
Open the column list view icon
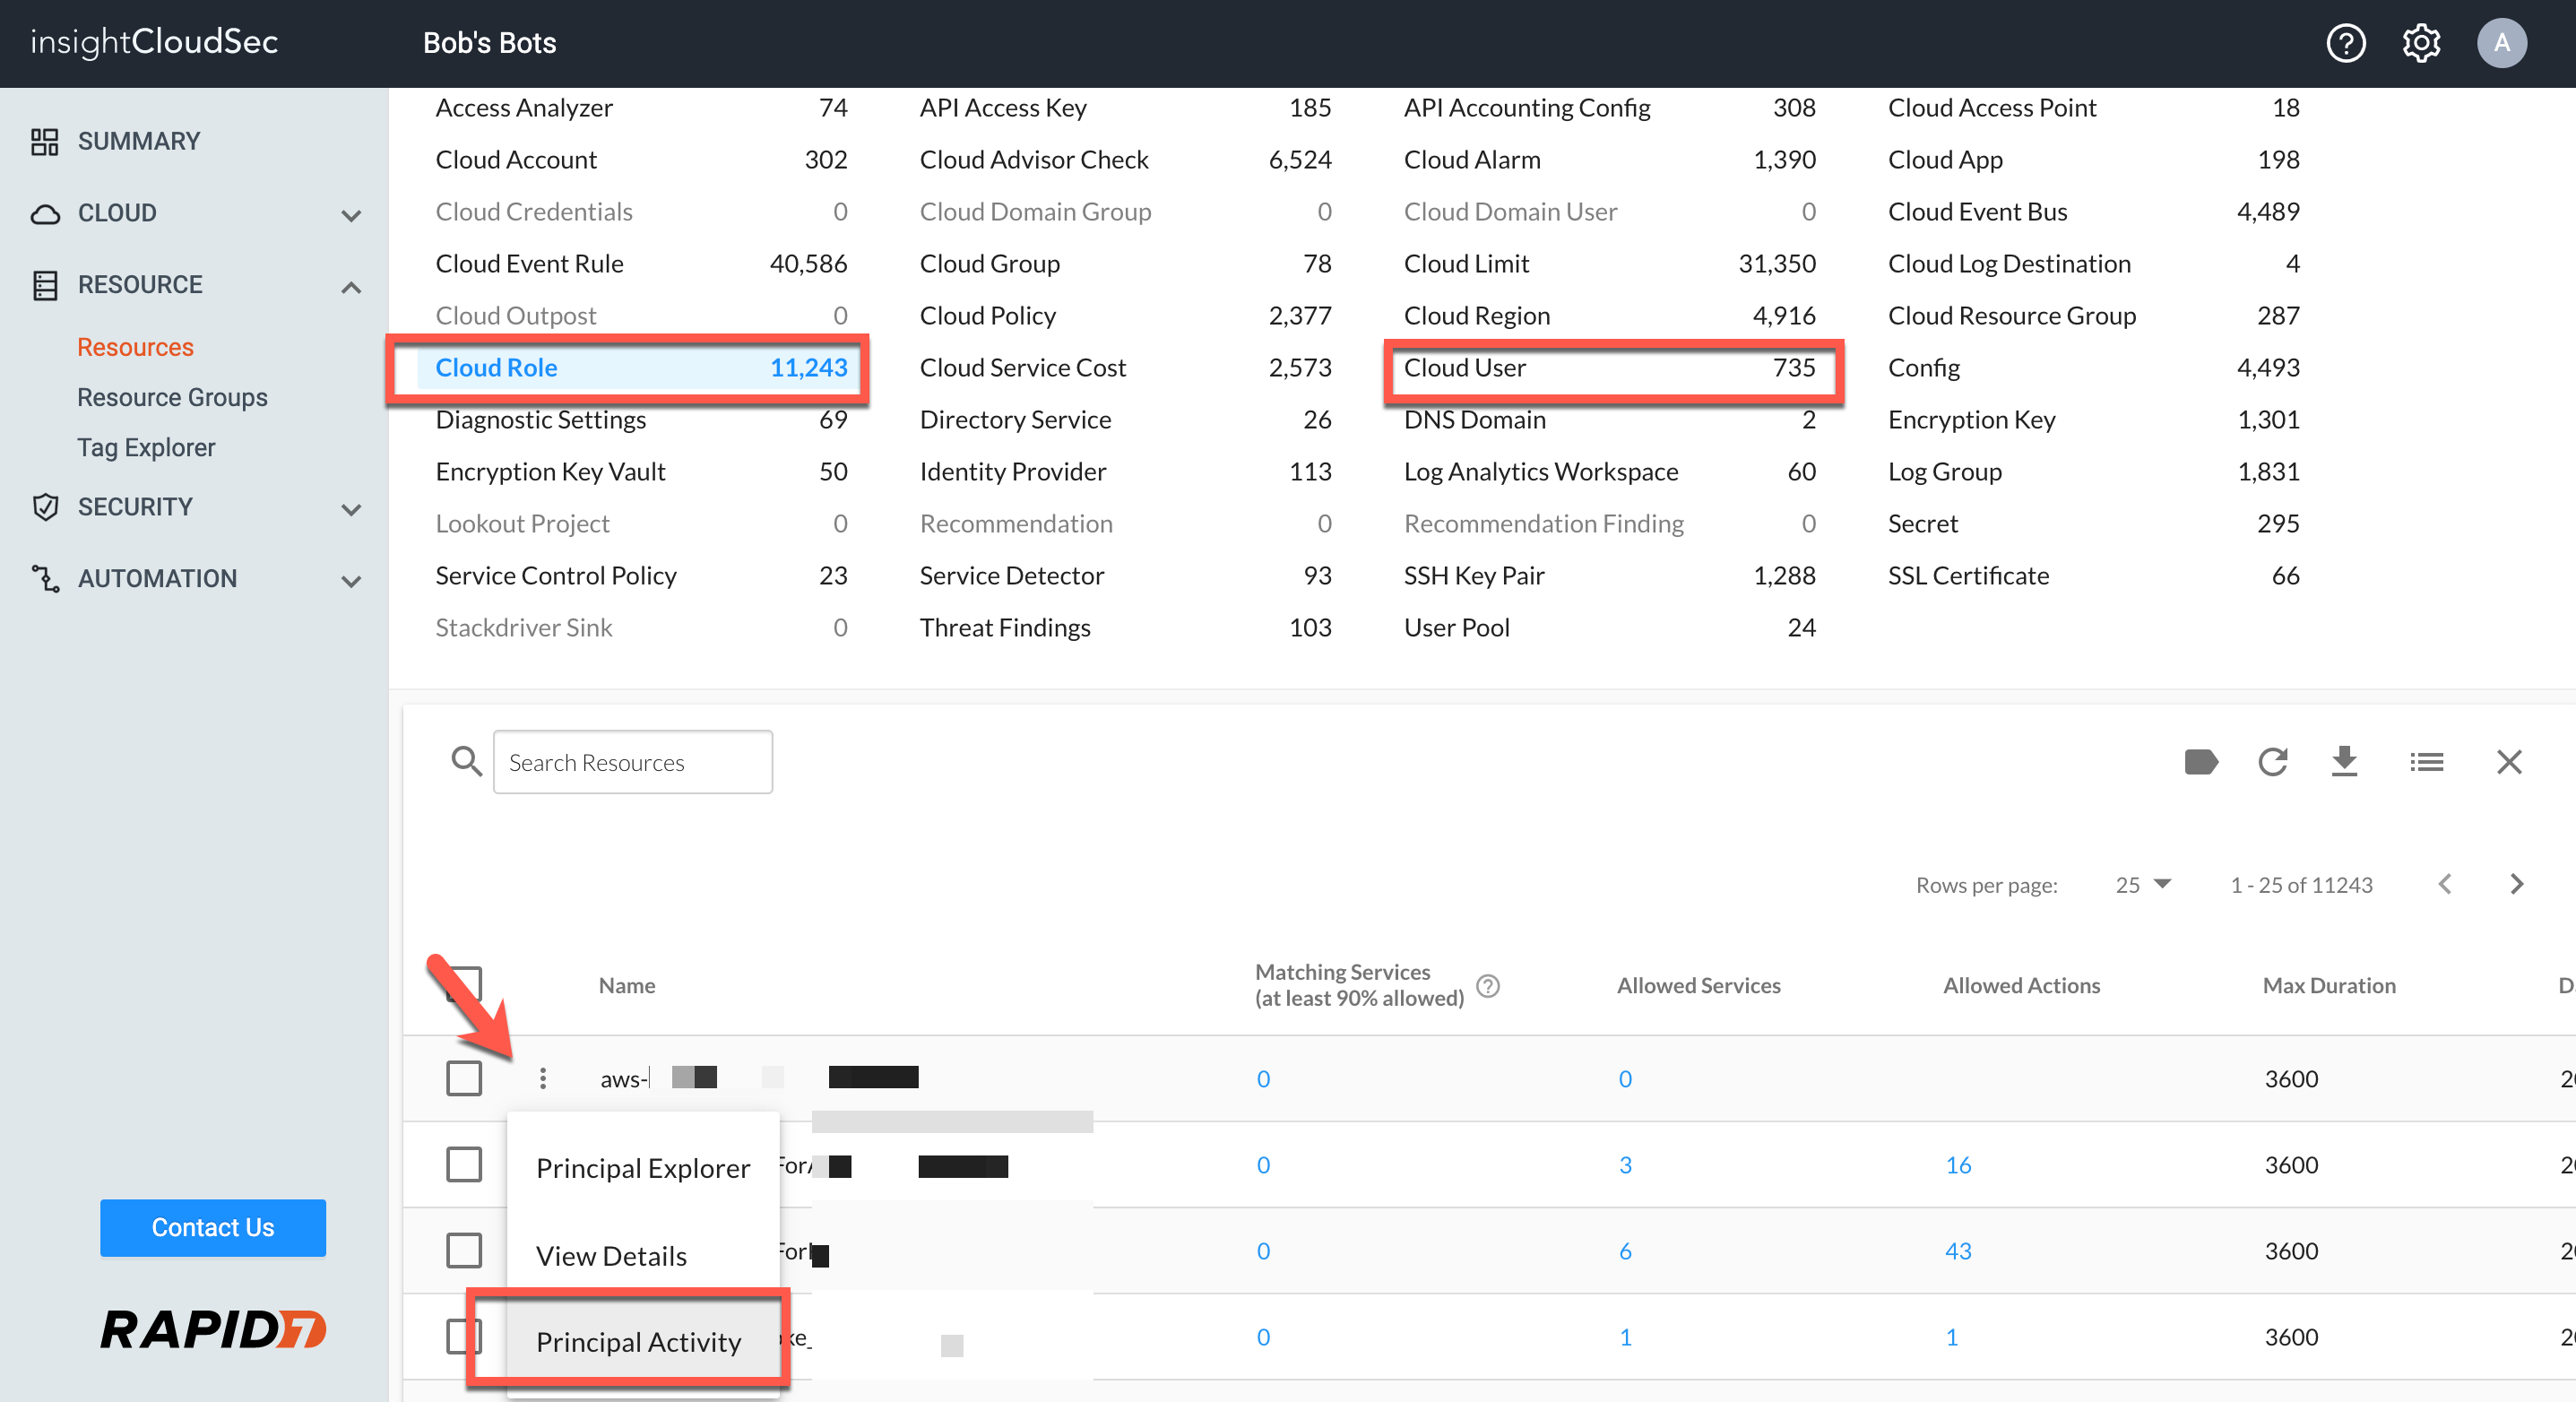pos(2426,762)
